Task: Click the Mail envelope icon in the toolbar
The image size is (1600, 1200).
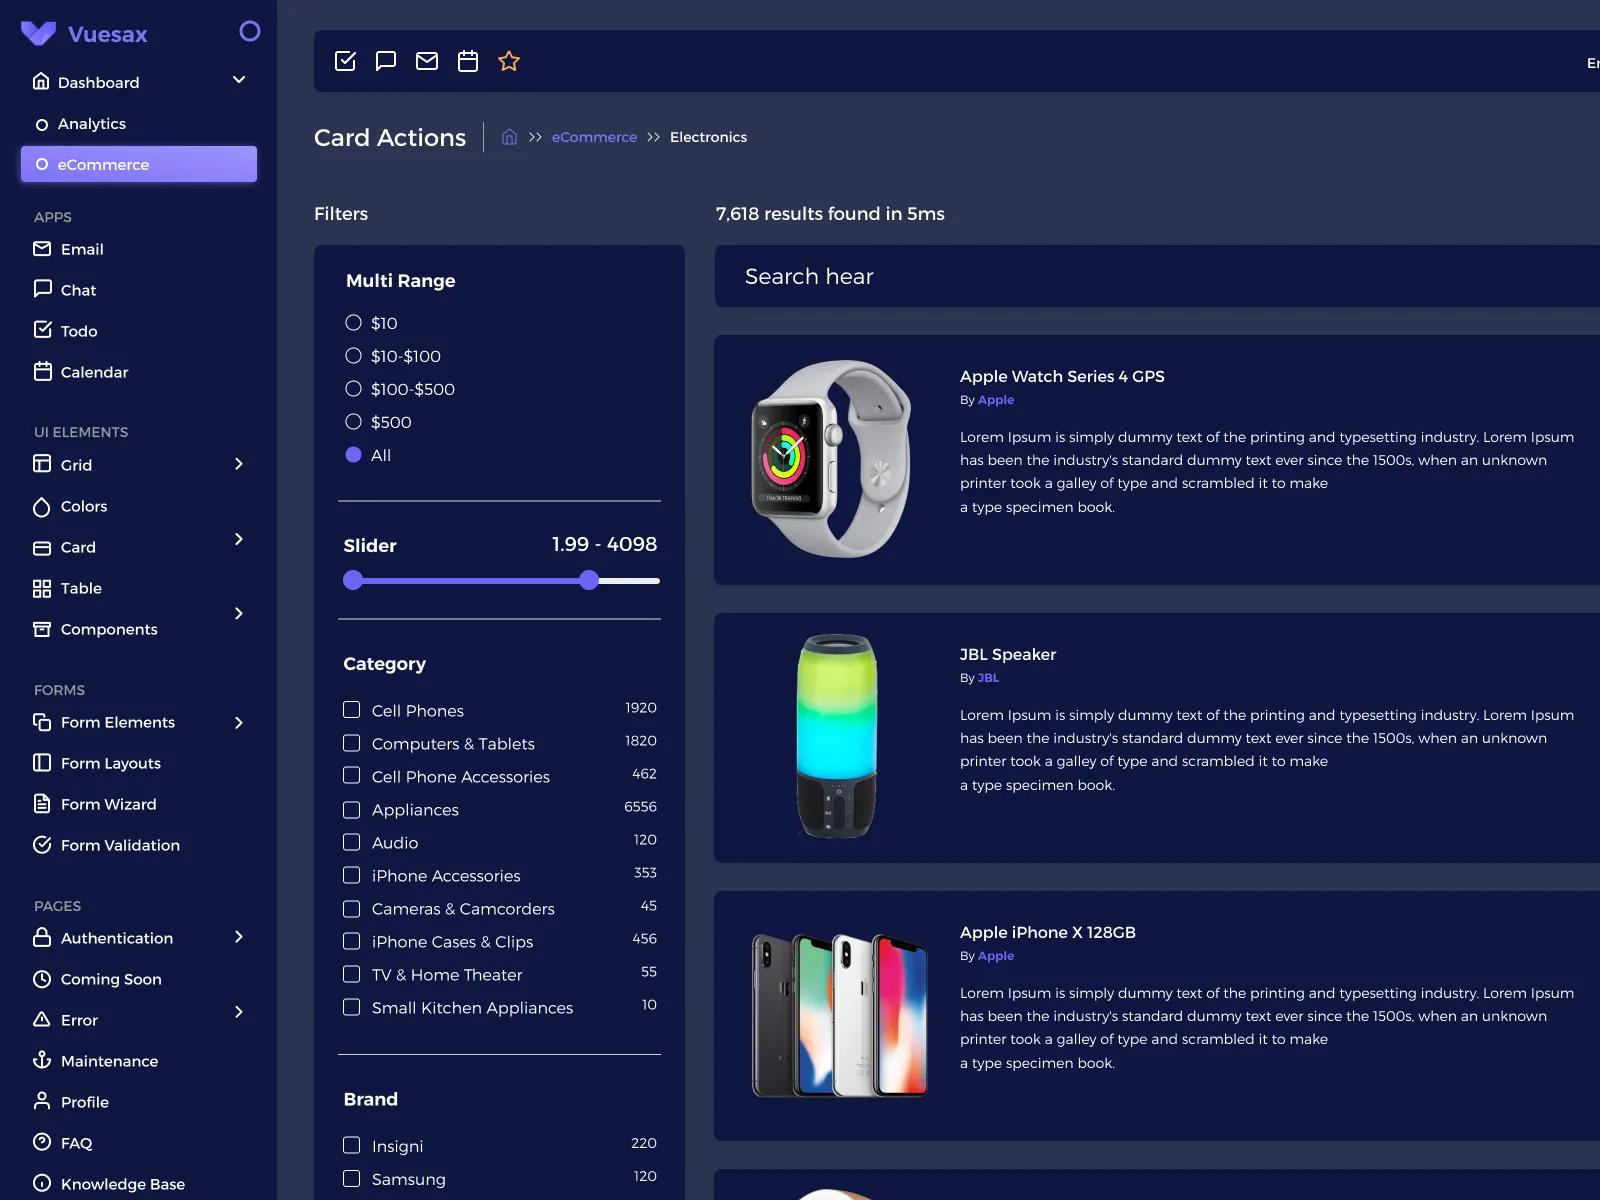Action: click(427, 61)
